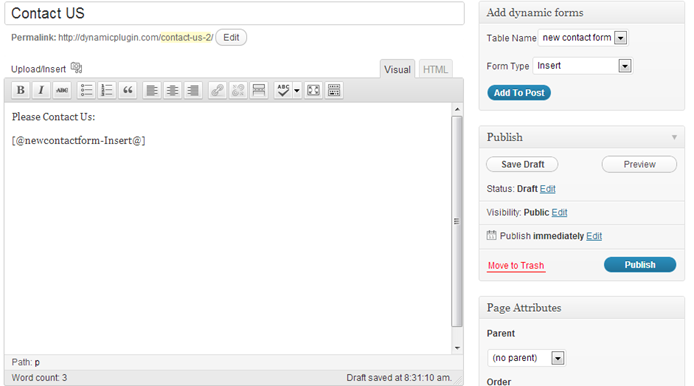The height and width of the screenshot is (386, 694).
Task: Edit the permalink with Edit button
Action: point(231,38)
